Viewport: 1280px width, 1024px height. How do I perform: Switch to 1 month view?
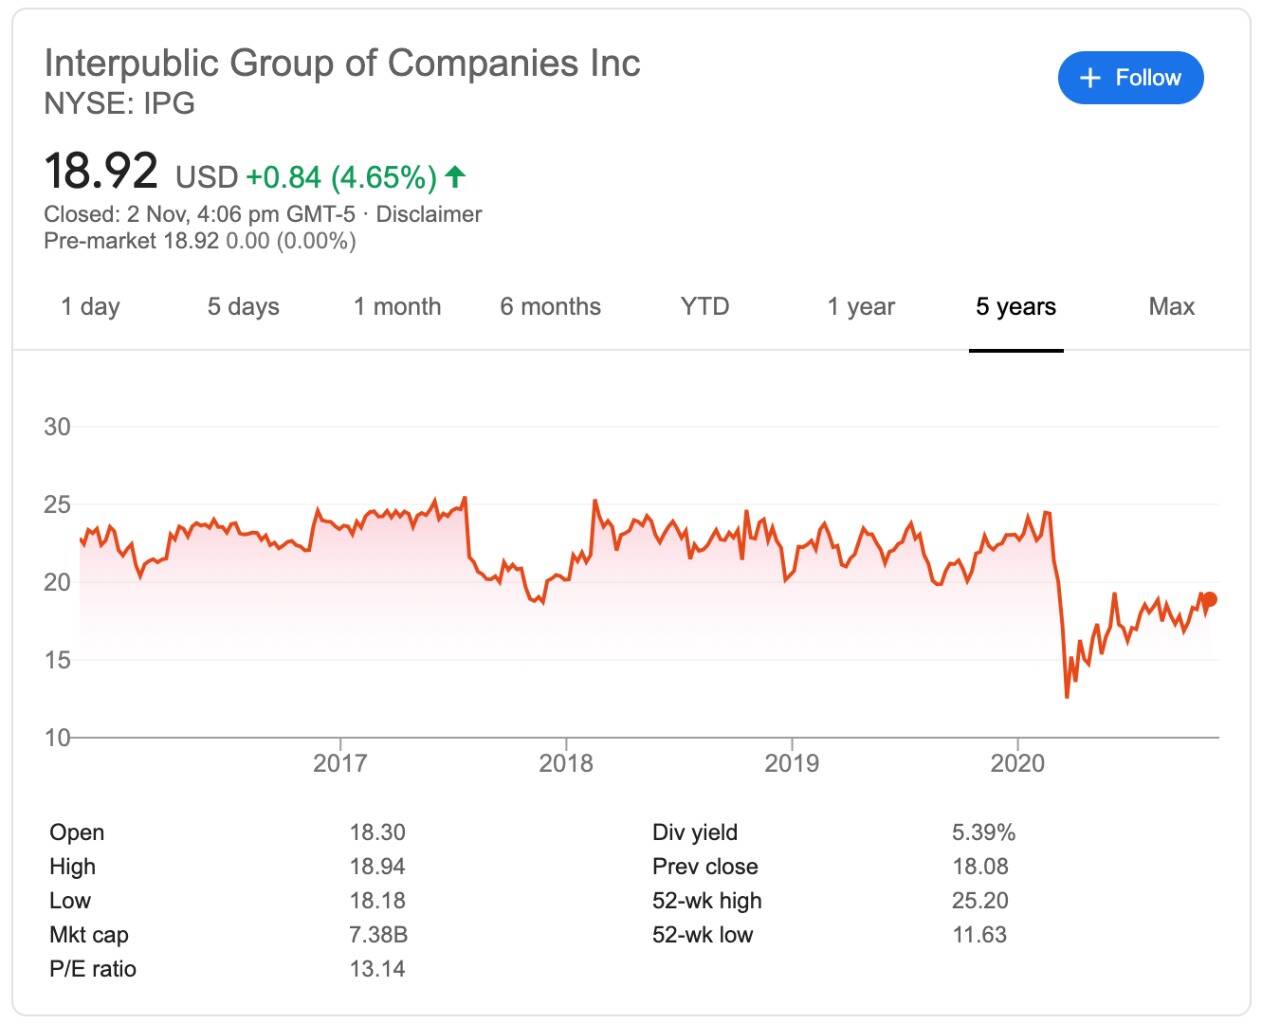coord(397,307)
